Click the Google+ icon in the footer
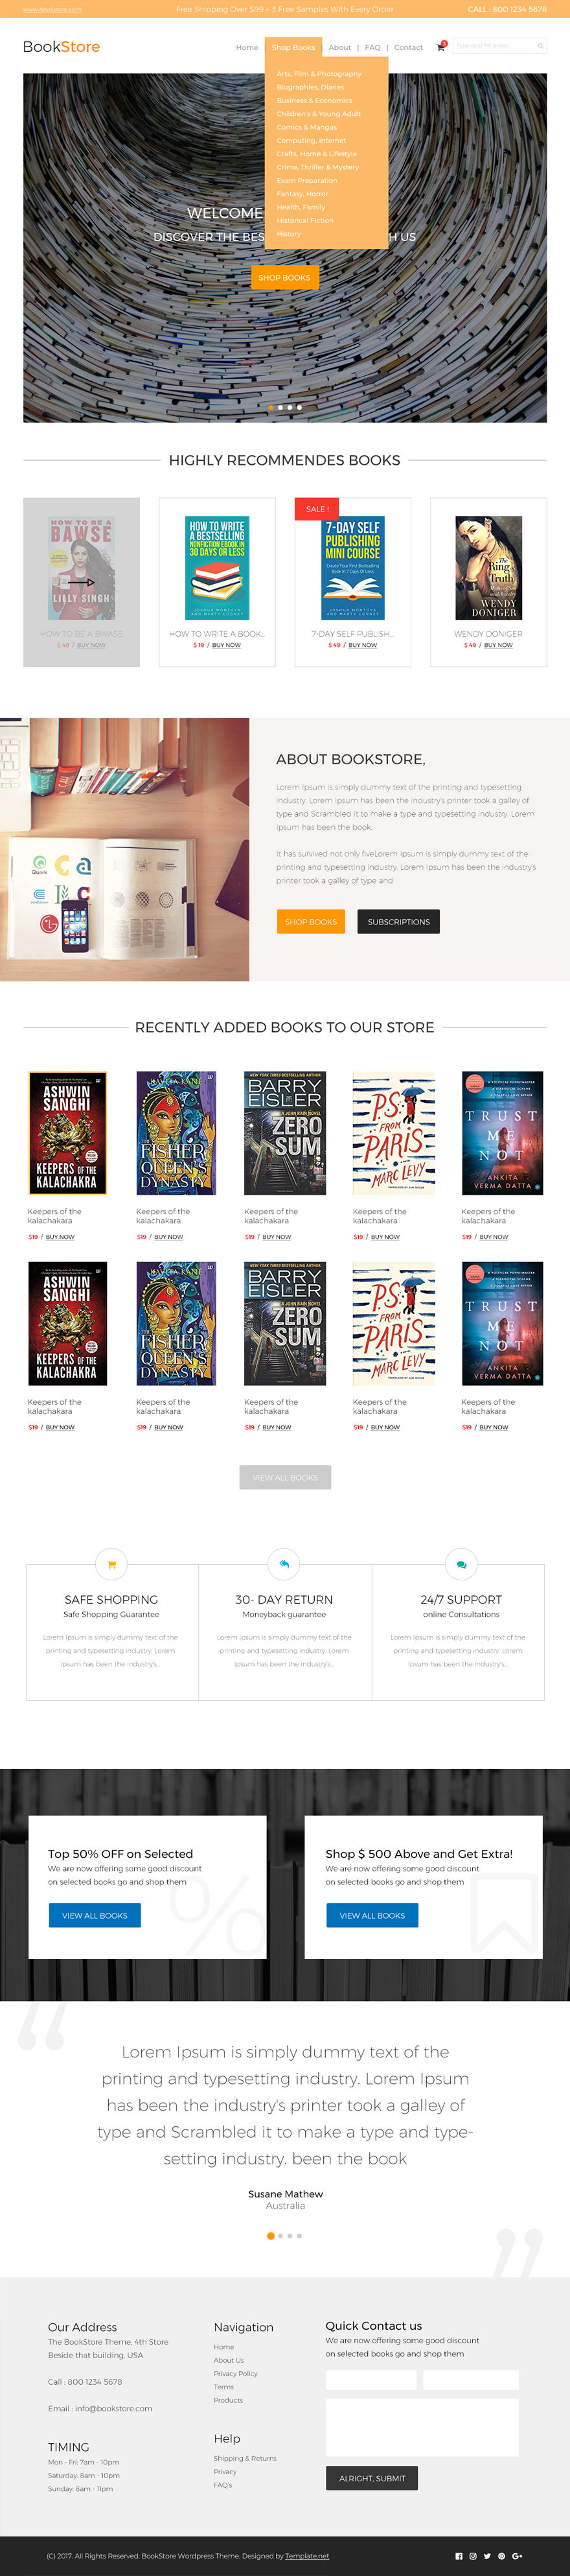Image resolution: width=570 pixels, height=2576 pixels. (517, 2556)
